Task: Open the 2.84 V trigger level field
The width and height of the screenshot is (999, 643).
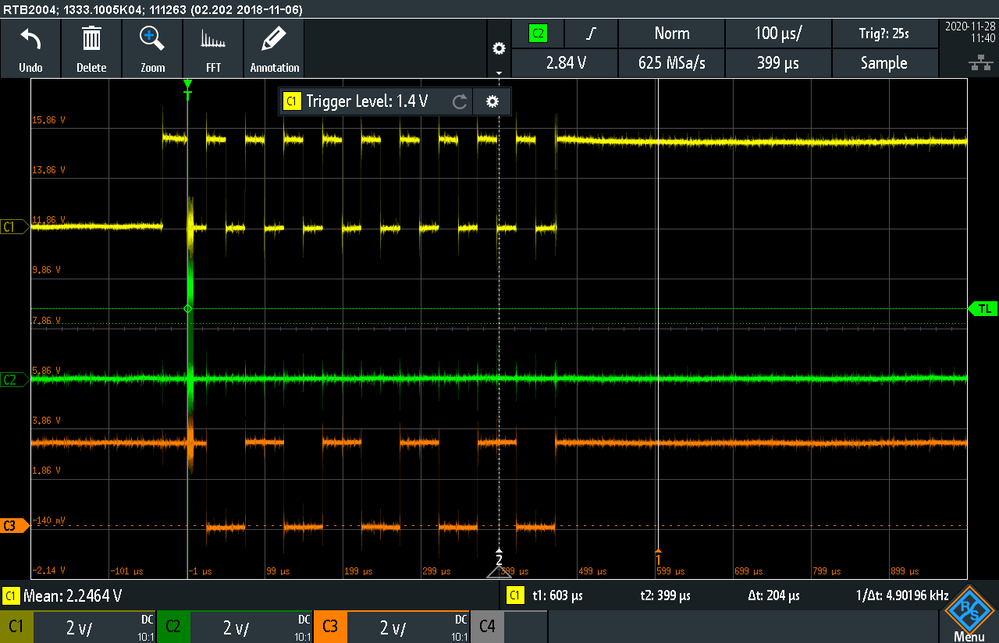Action: coord(566,62)
